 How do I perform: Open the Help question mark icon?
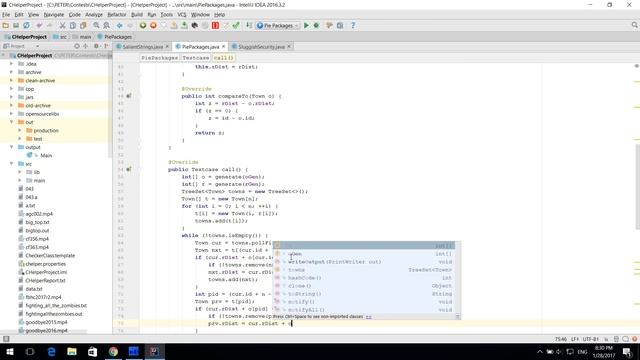[x=353, y=25]
